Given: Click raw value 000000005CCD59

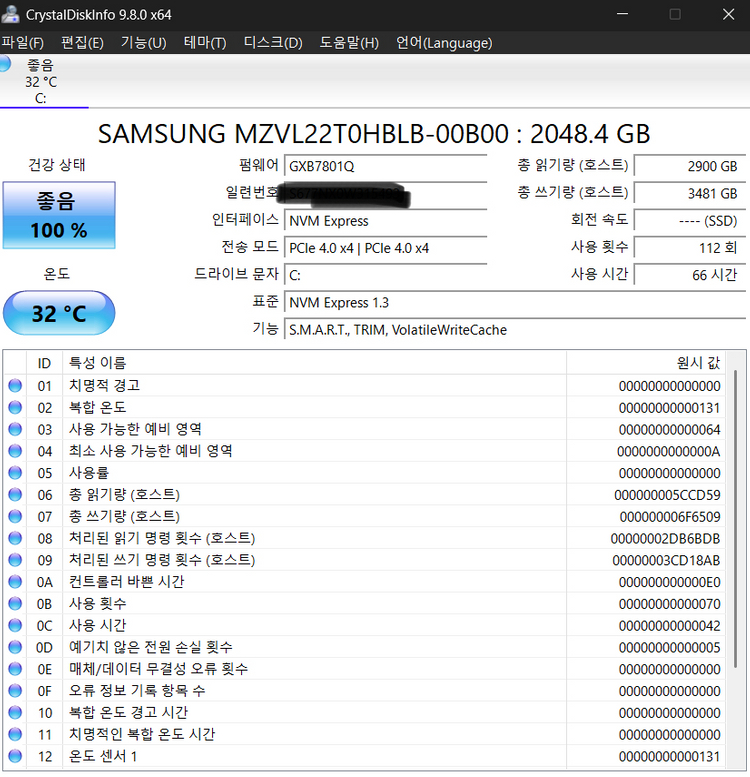Looking at the screenshot, I should pos(667,495).
